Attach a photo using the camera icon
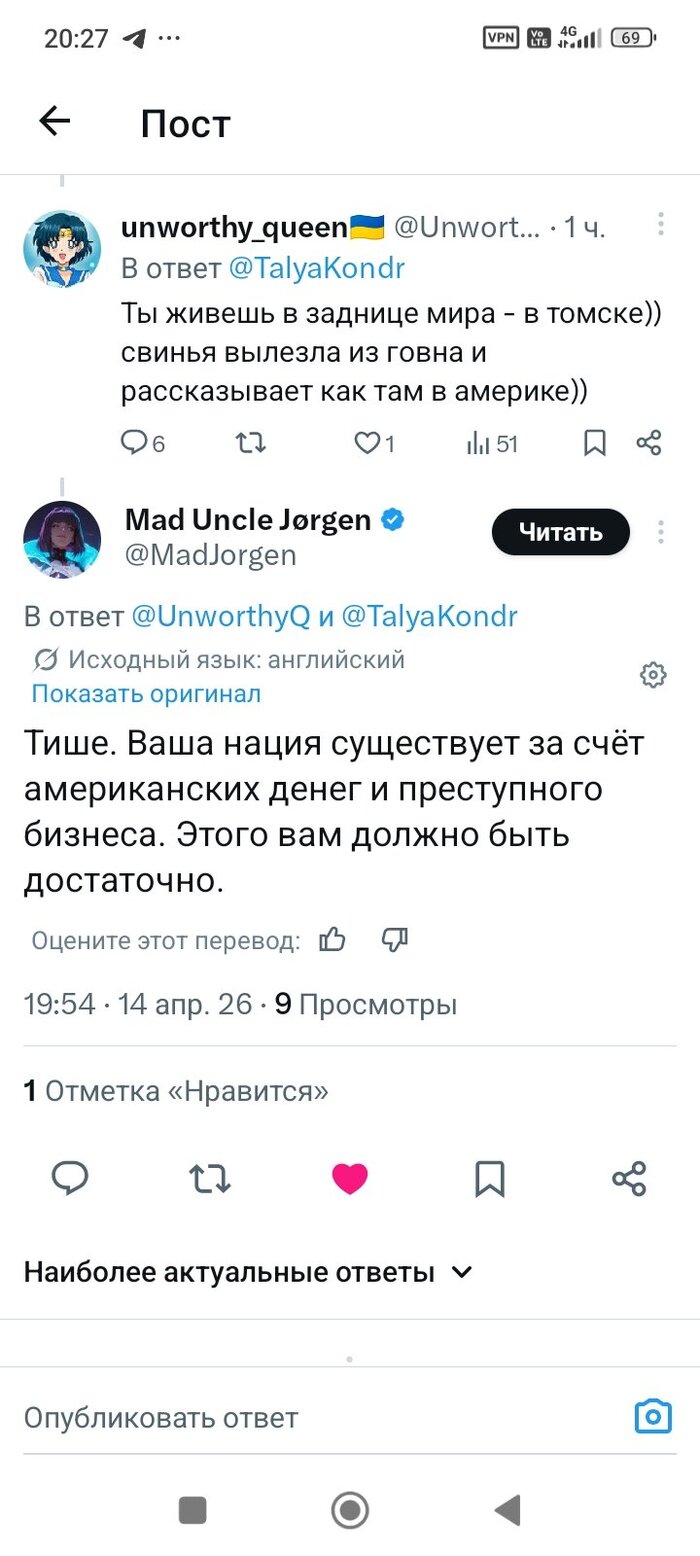 653,1417
